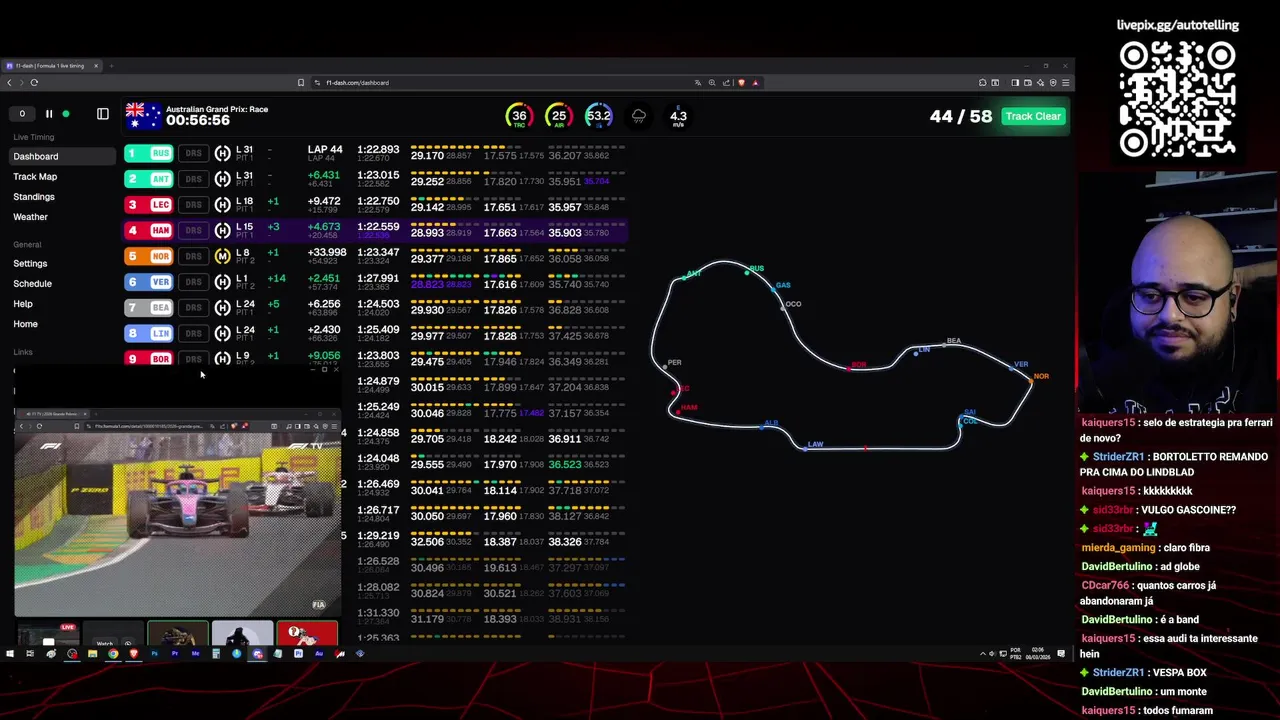Open the red thumbnail below the F1 TV video
This screenshot has height=720, width=1280.
[307, 635]
